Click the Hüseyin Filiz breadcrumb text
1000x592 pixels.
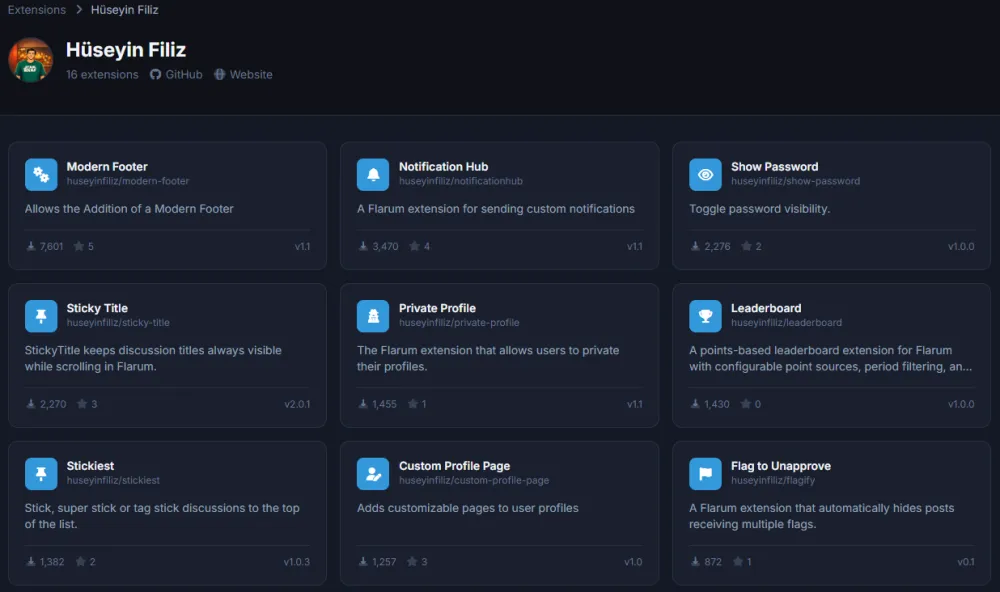click(124, 10)
